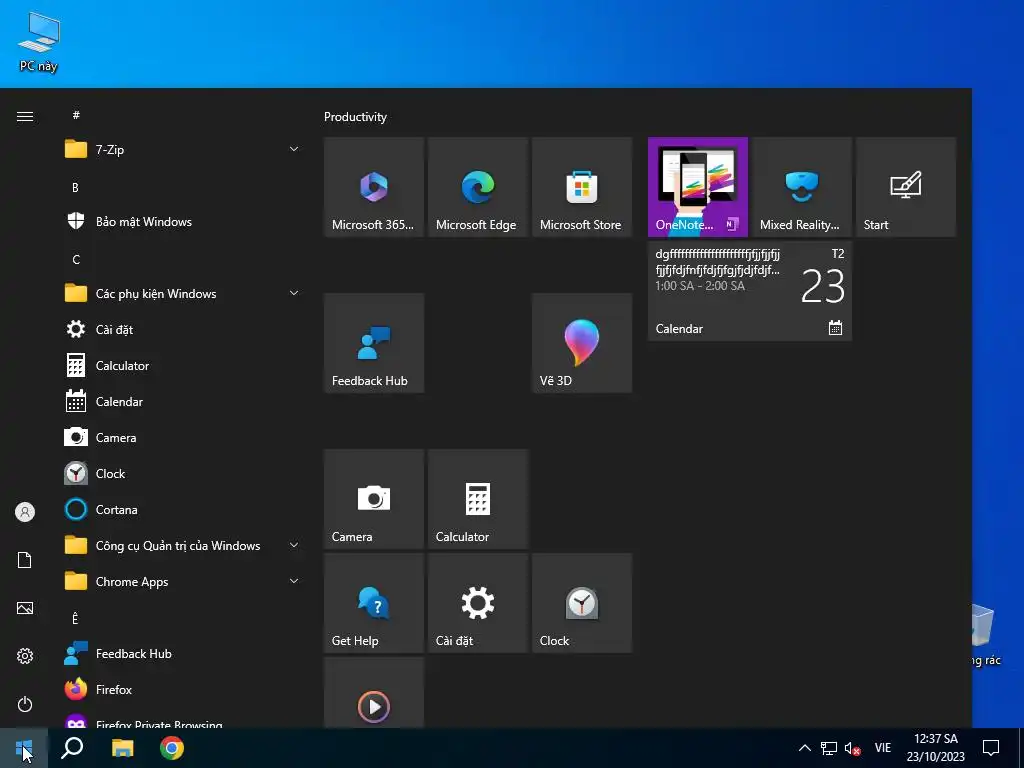Open the taskbar clock and date
This screenshot has height=768, width=1024.
coord(935,748)
